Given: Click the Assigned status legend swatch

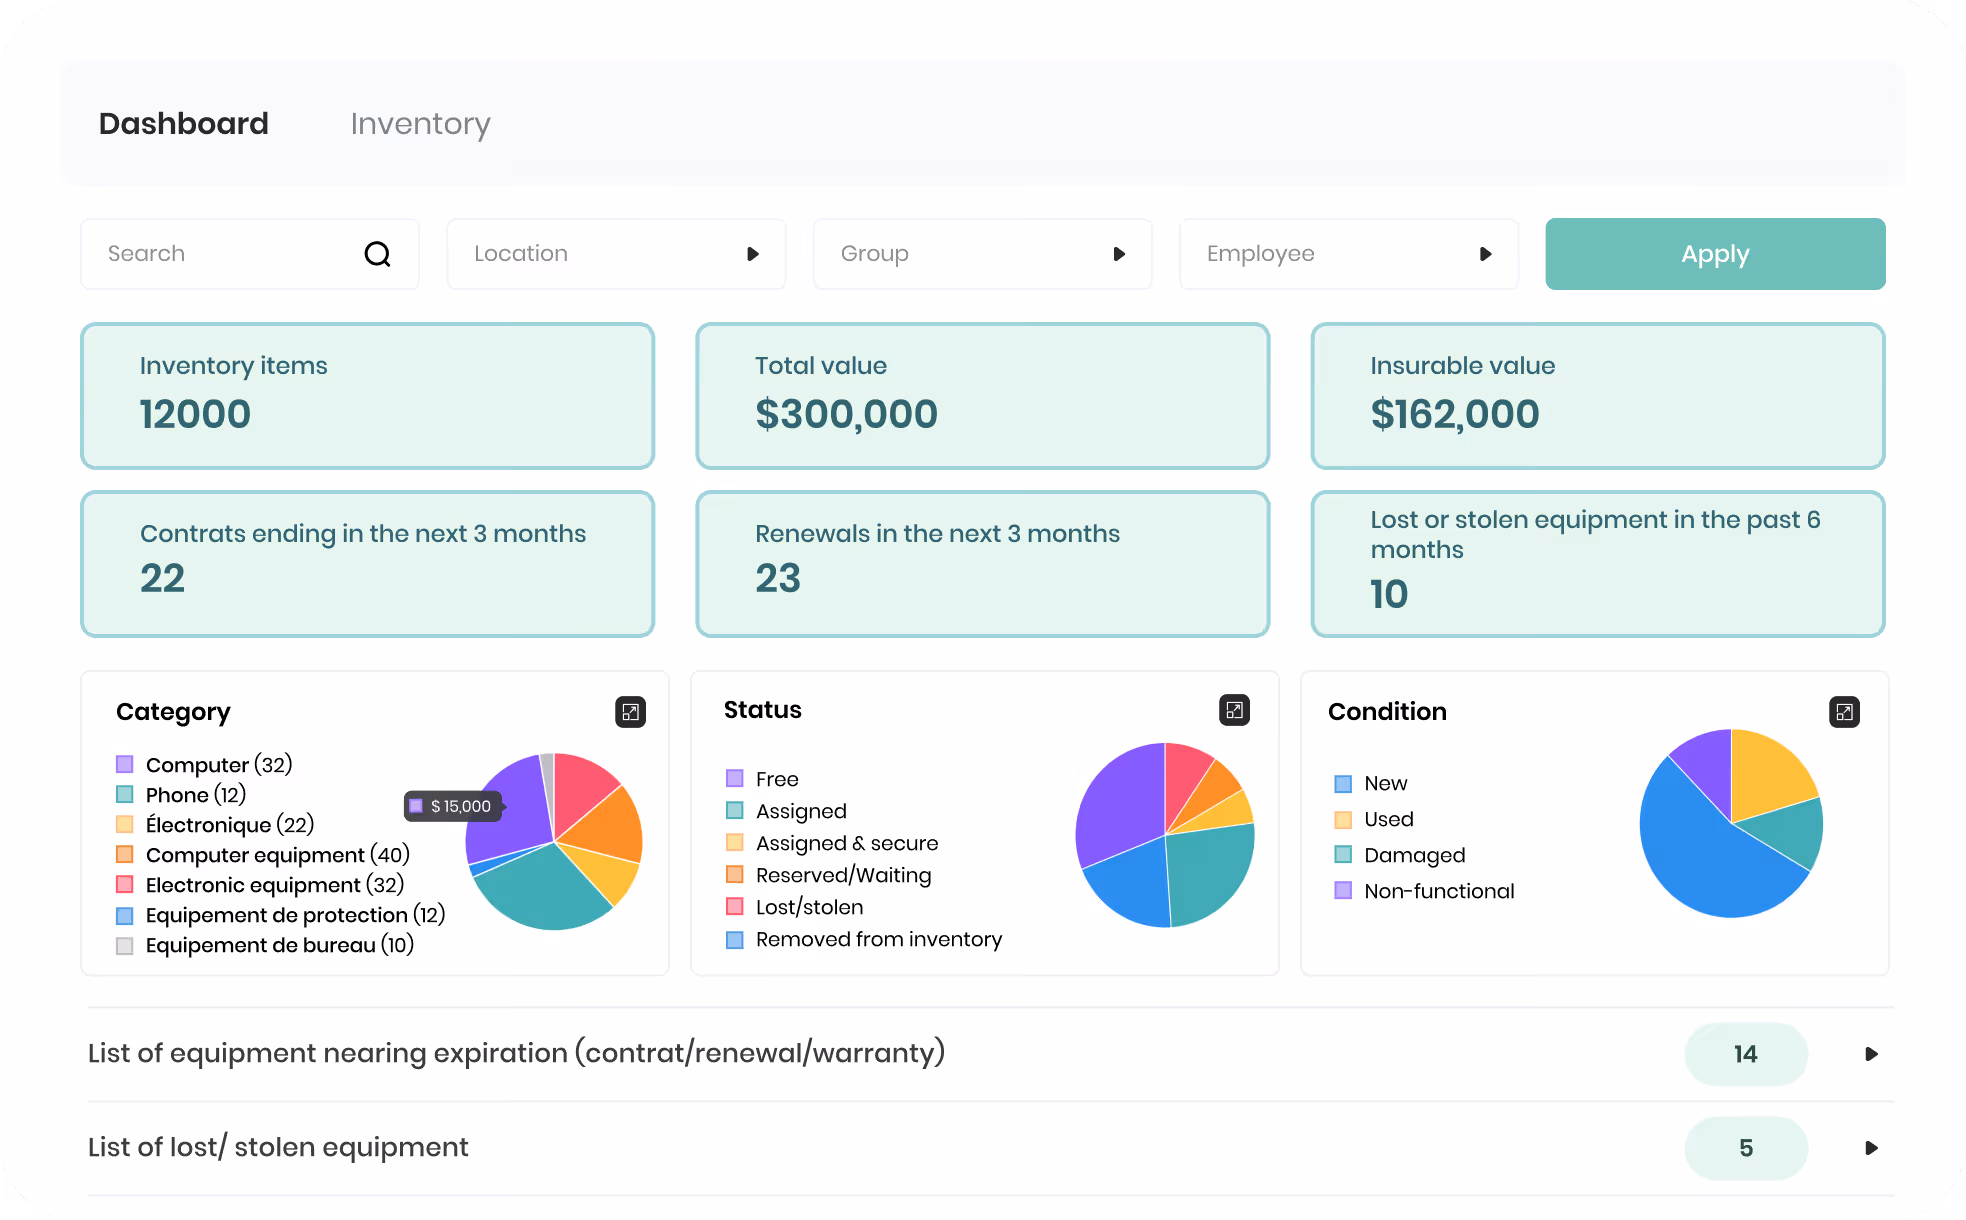Looking at the screenshot, I should 735,811.
